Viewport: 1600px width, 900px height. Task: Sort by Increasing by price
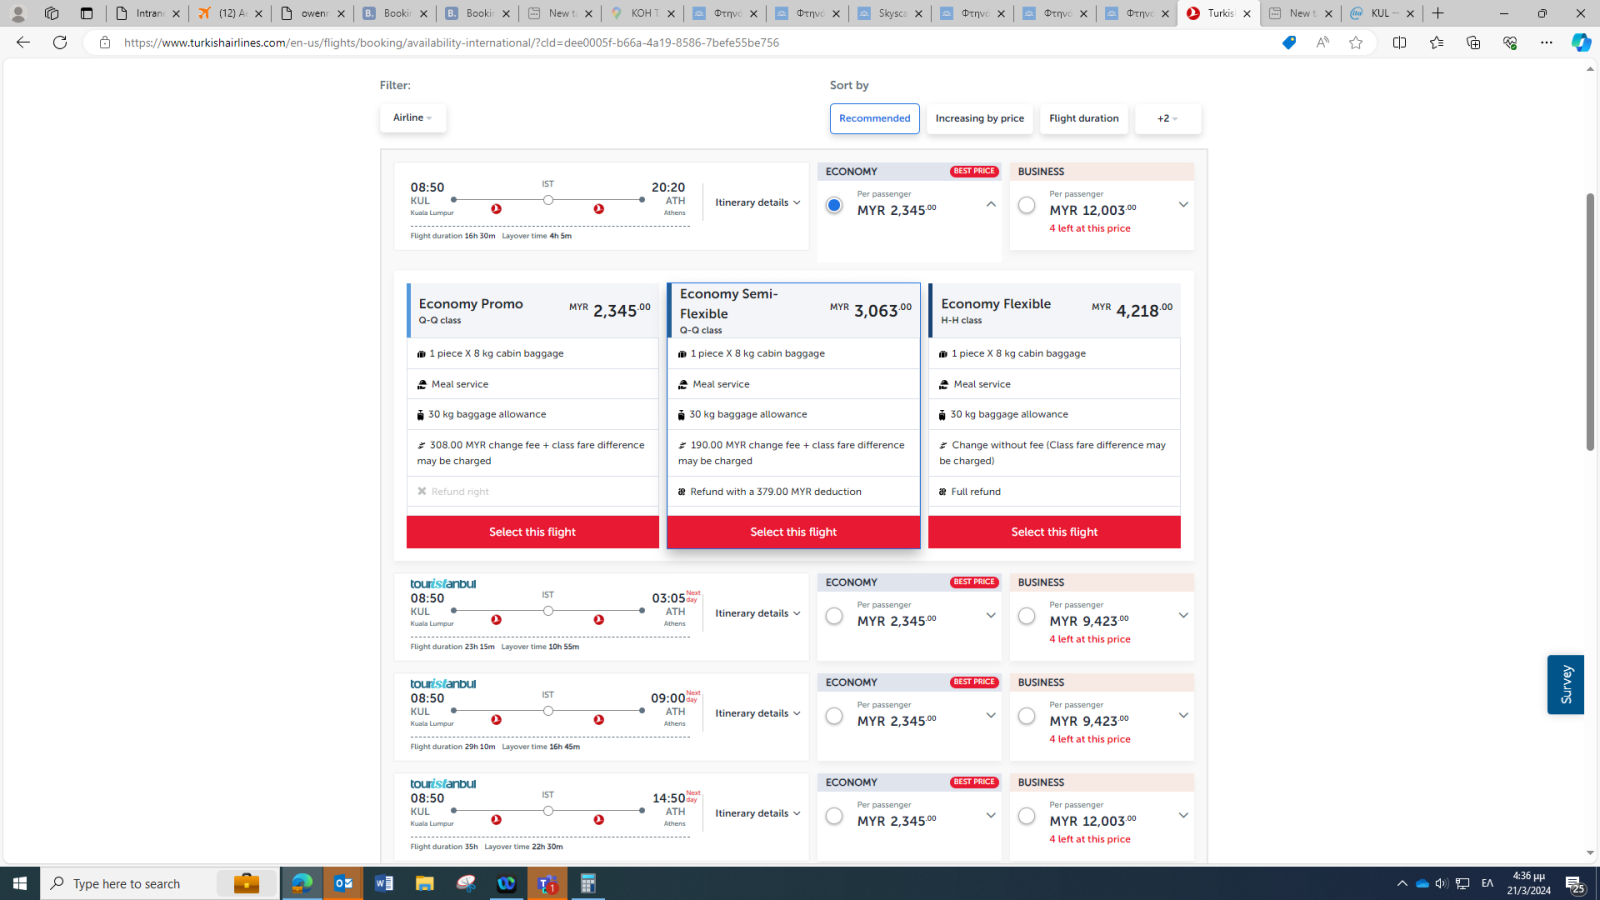tap(979, 119)
